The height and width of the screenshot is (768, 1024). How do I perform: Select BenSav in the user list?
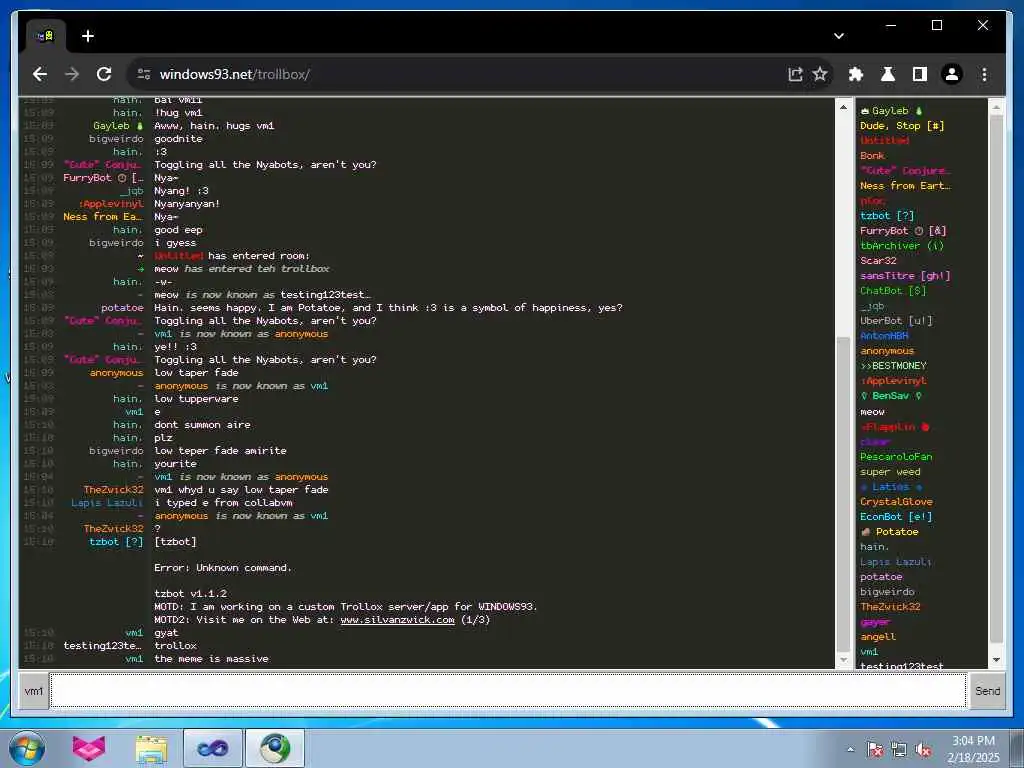click(891, 396)
